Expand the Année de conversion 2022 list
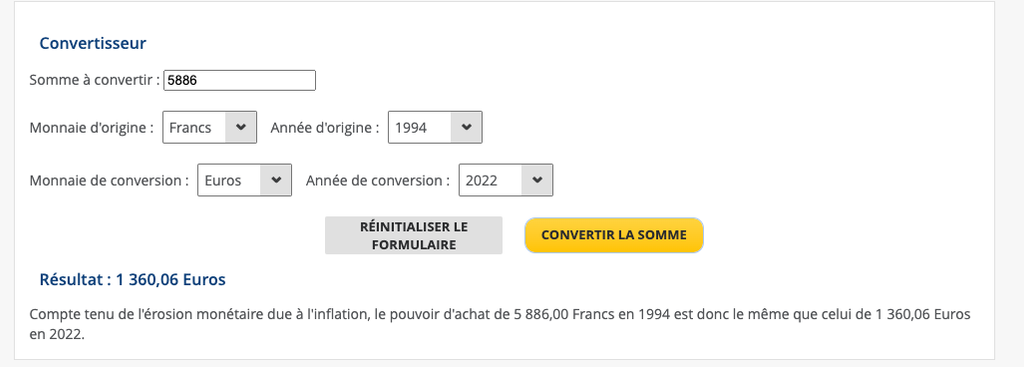 click(506, 180)
